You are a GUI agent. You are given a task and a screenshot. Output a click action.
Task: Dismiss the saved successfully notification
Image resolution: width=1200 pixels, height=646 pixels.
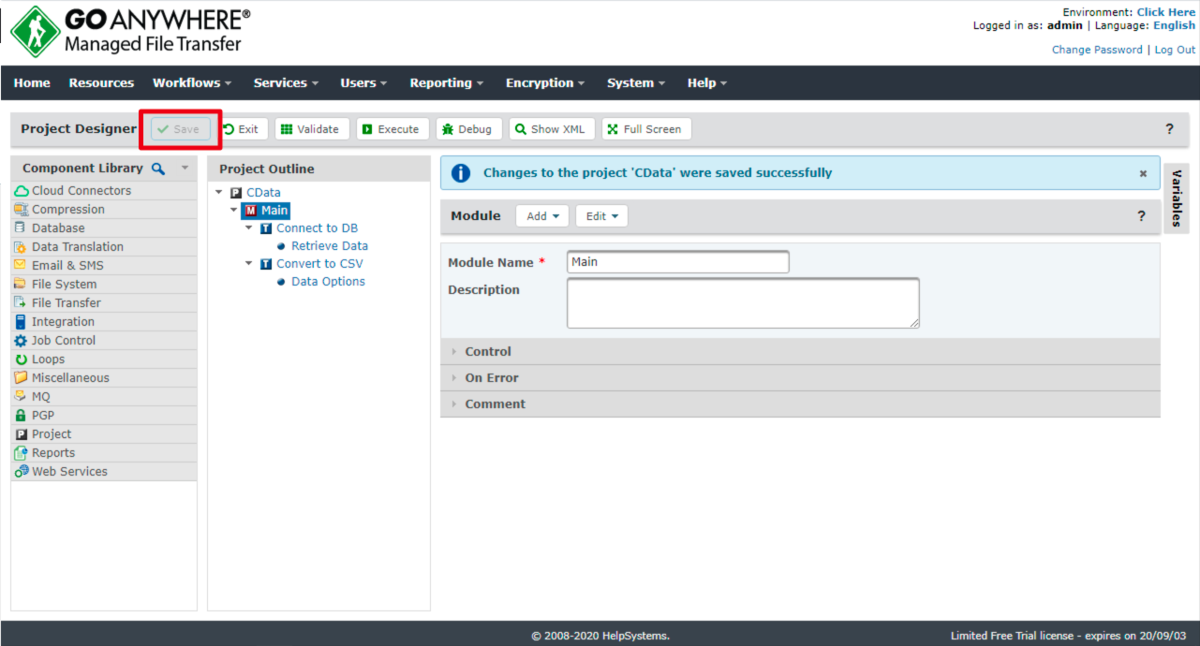(1143, 173)
